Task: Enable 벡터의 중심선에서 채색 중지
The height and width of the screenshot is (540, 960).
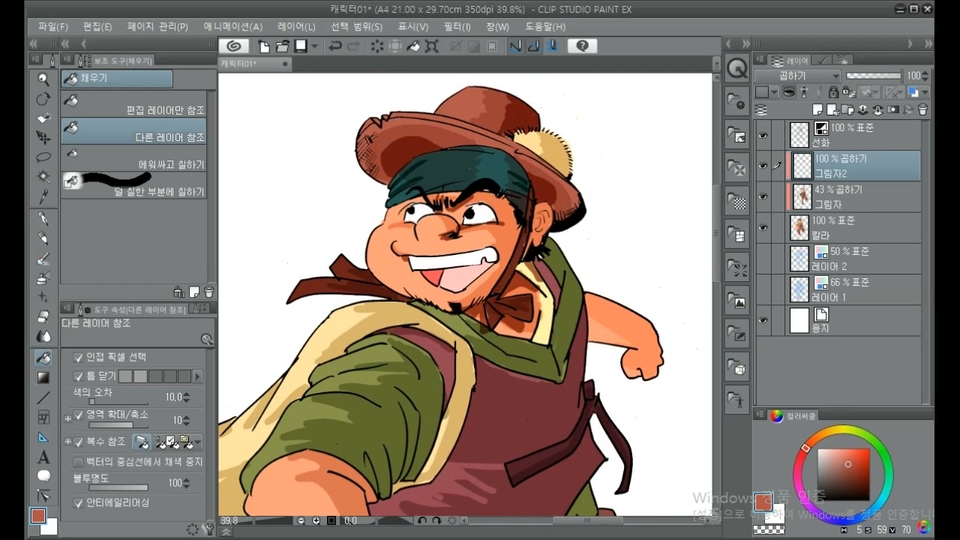Action: tap(78, 462)
